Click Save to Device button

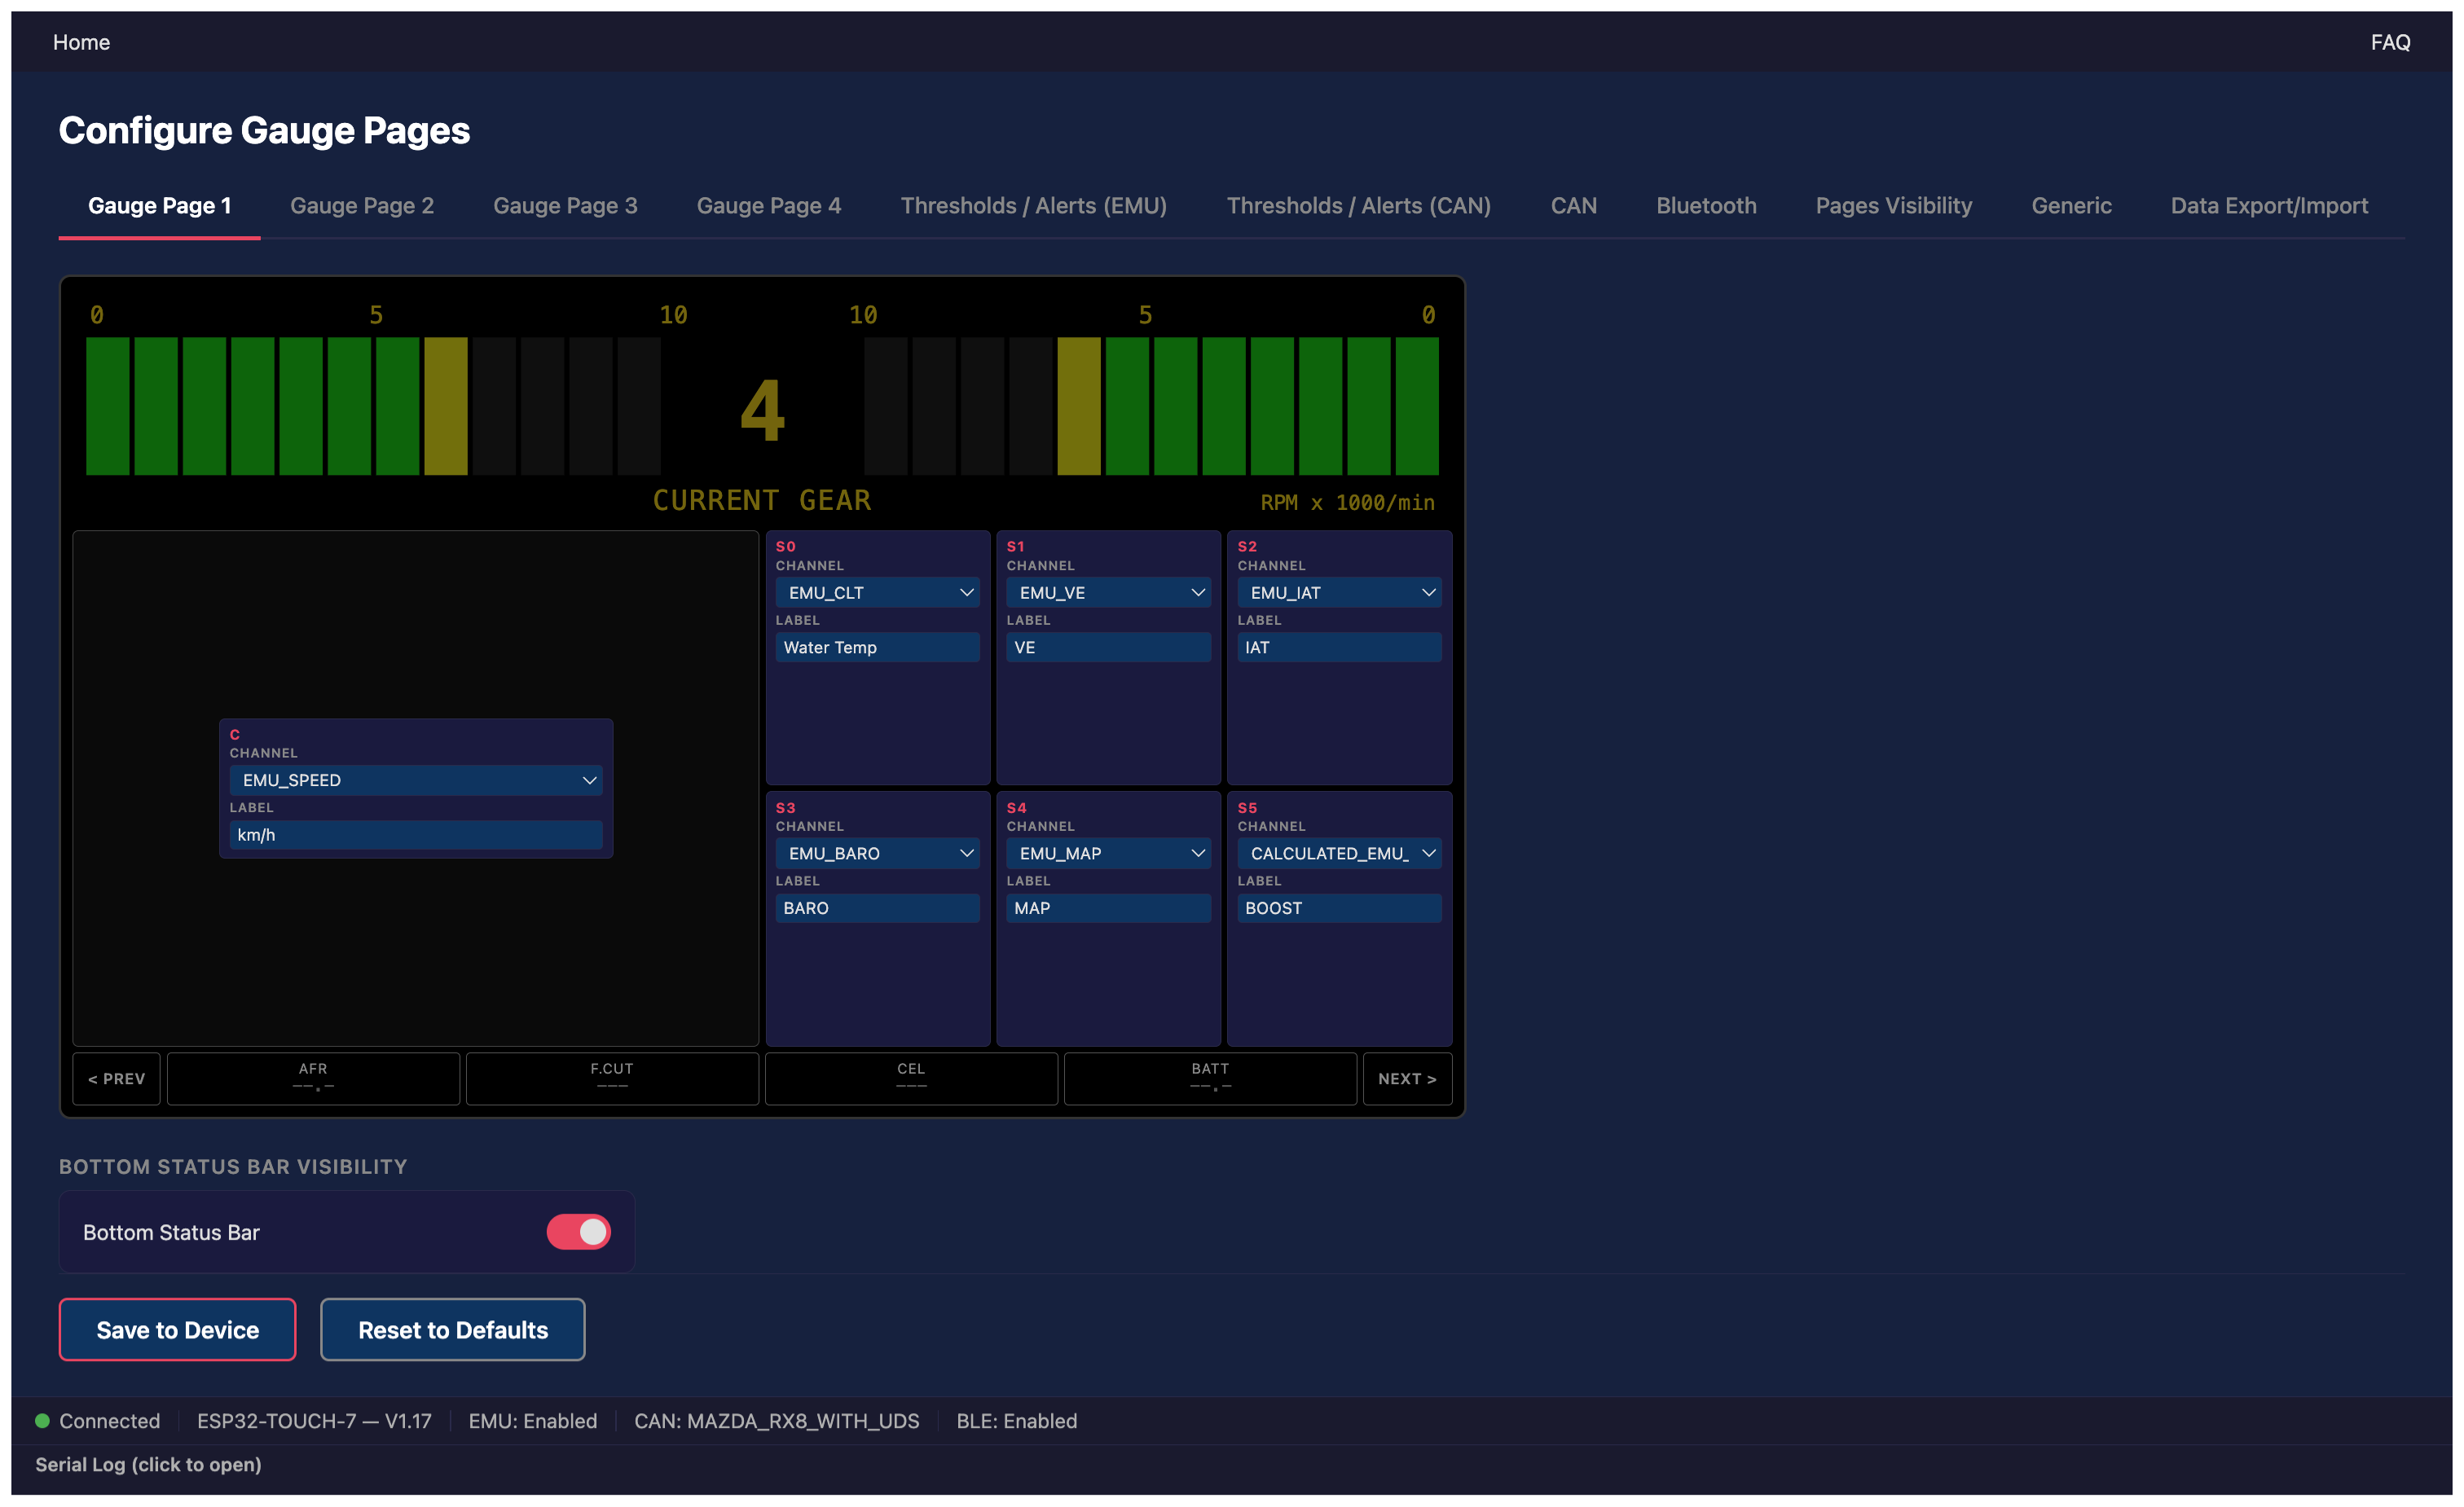click(x=177, y=1329)
